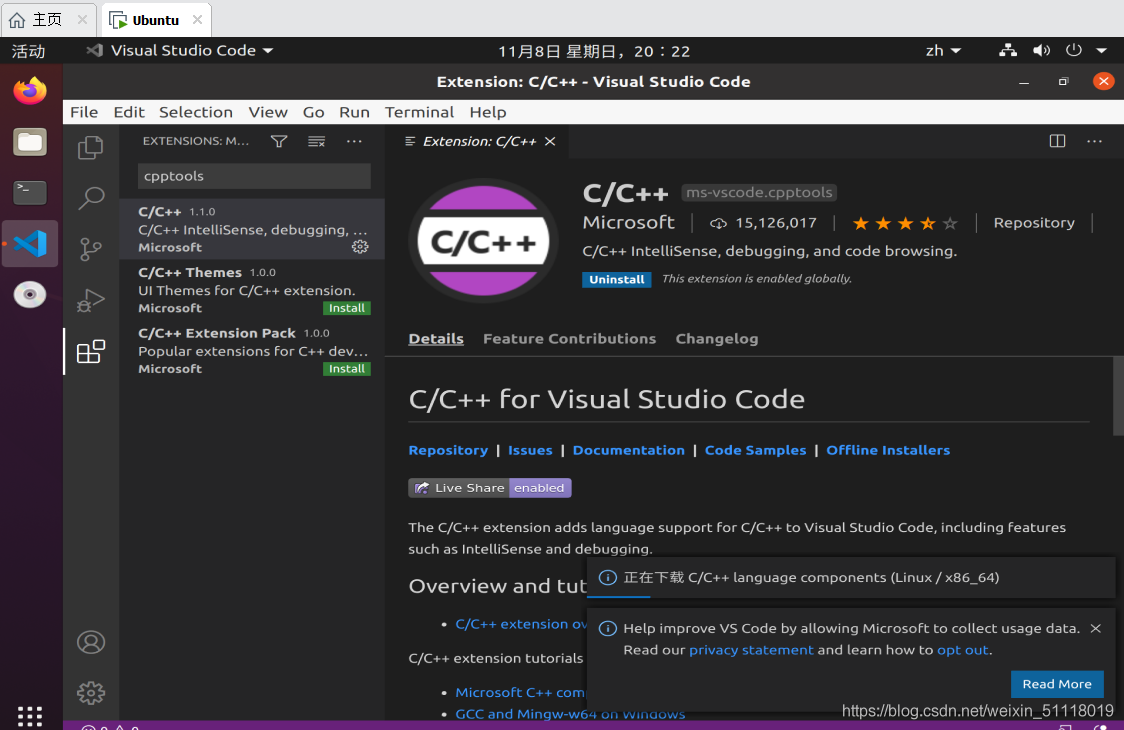Open power icon in top bar
The width and height of the screenshot is (1124, 730).
click(x=1073, y=50)
